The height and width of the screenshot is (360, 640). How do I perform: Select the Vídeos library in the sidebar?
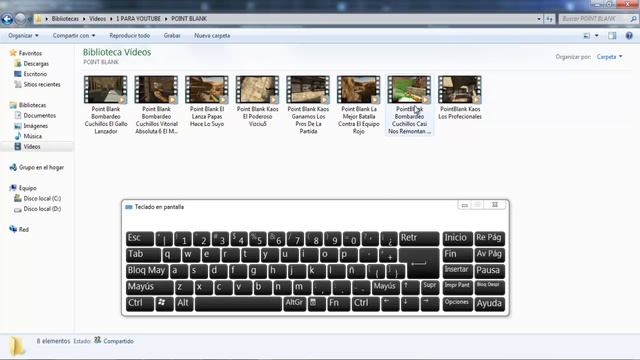[x=27, y=147]
